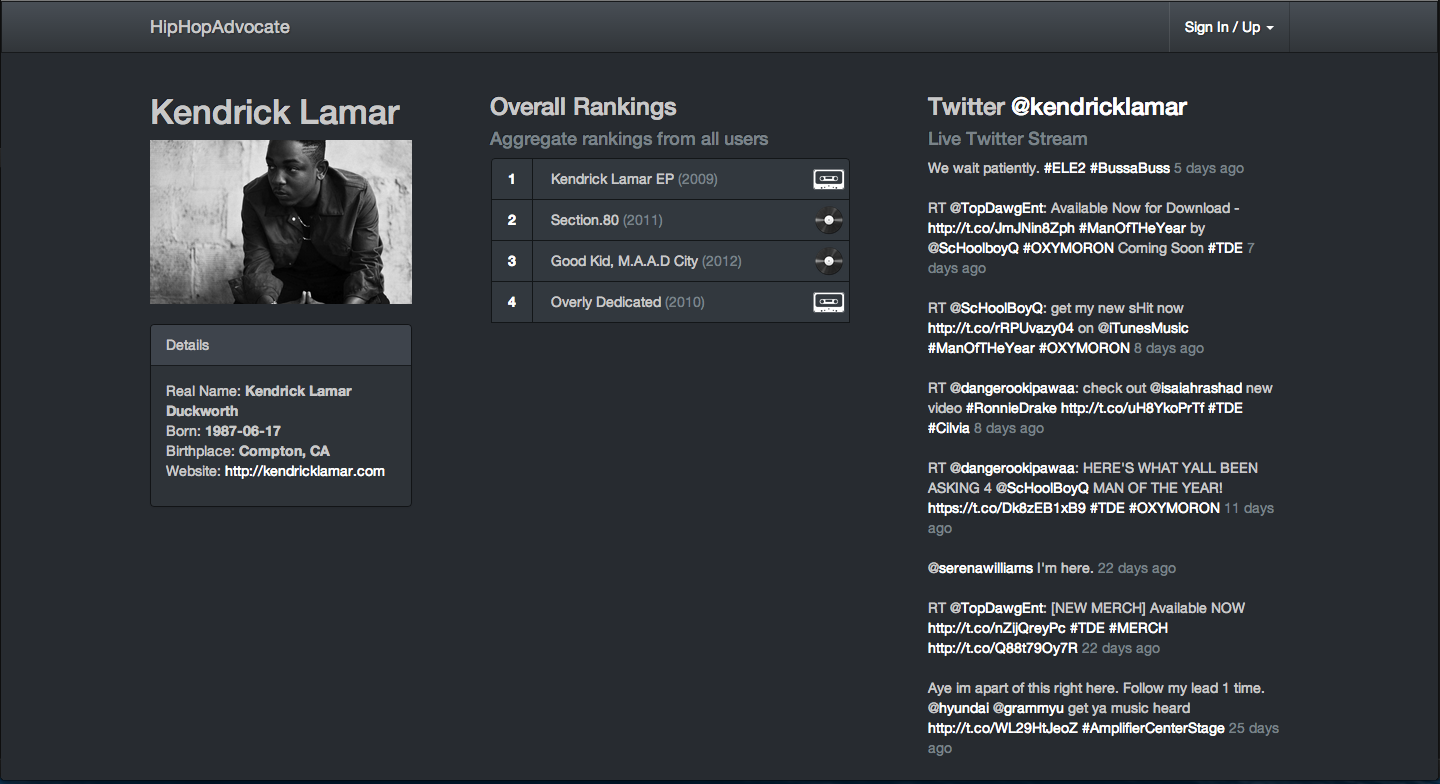
Task: Click the #BussaBuss hashtag
Action: click(x=1130, y=168)
